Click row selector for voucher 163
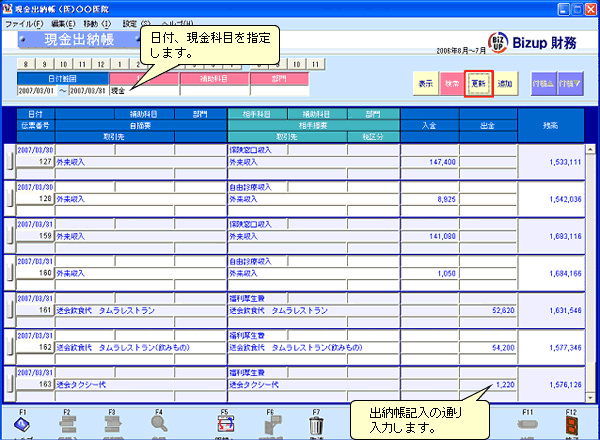The width and height of the screenshot is (600, 440). click(x=10, y=384)
